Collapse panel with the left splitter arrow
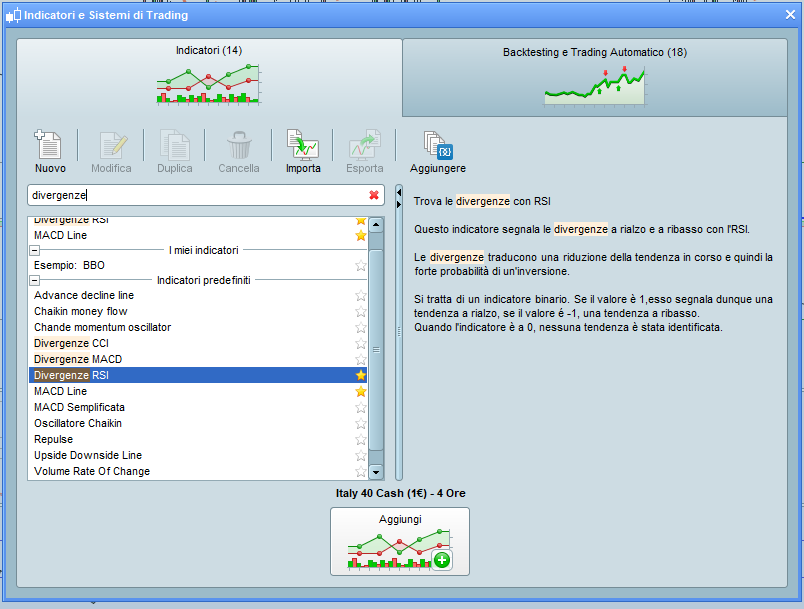The image size is (804, 609). (x=399, y=193)
